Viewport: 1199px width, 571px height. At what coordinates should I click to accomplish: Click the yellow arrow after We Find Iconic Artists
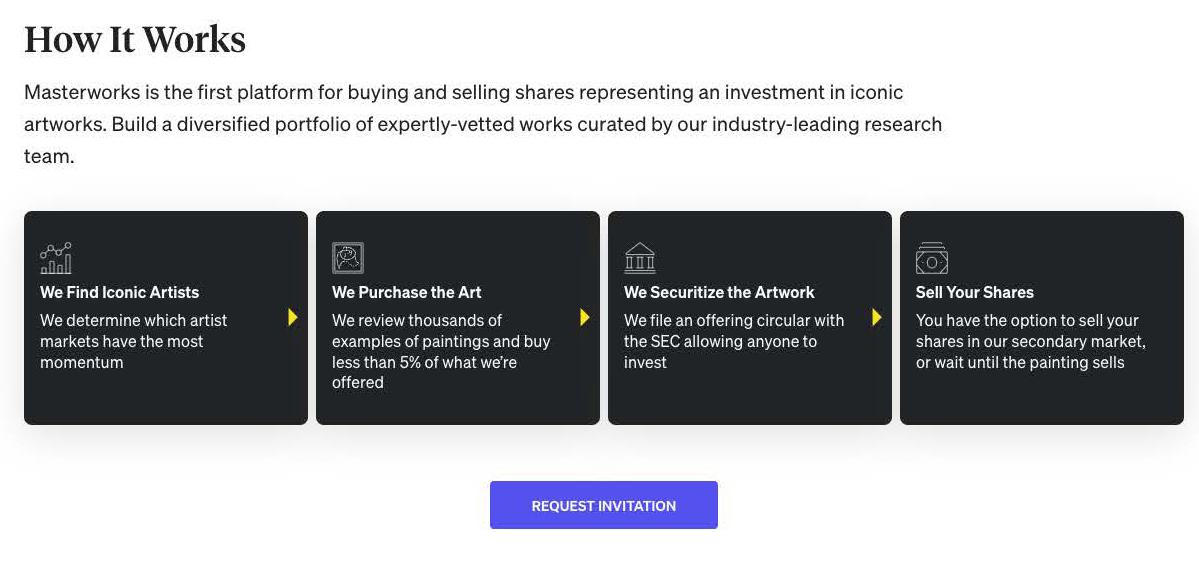coord(293,317)
